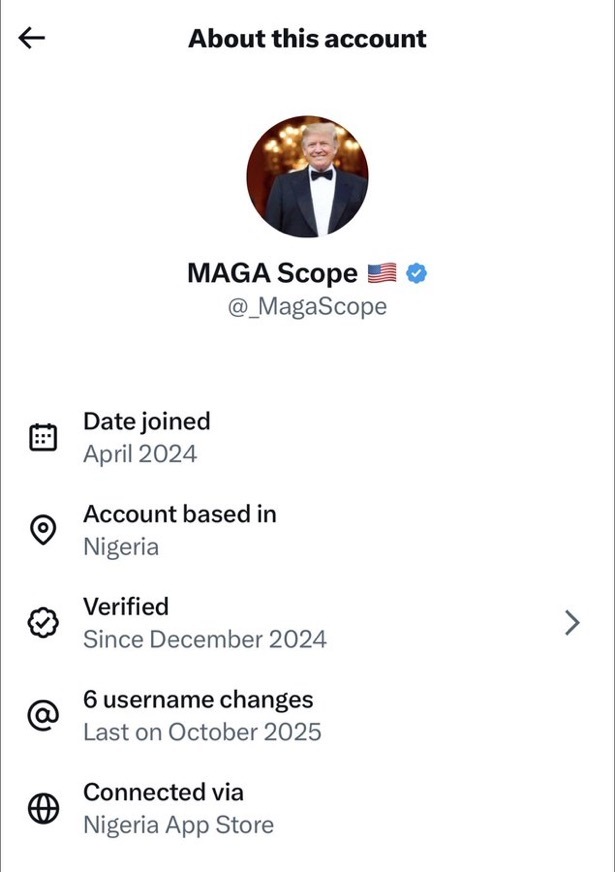Click the Account based in label
Screen dimensions: 615x872
[179, 514]
